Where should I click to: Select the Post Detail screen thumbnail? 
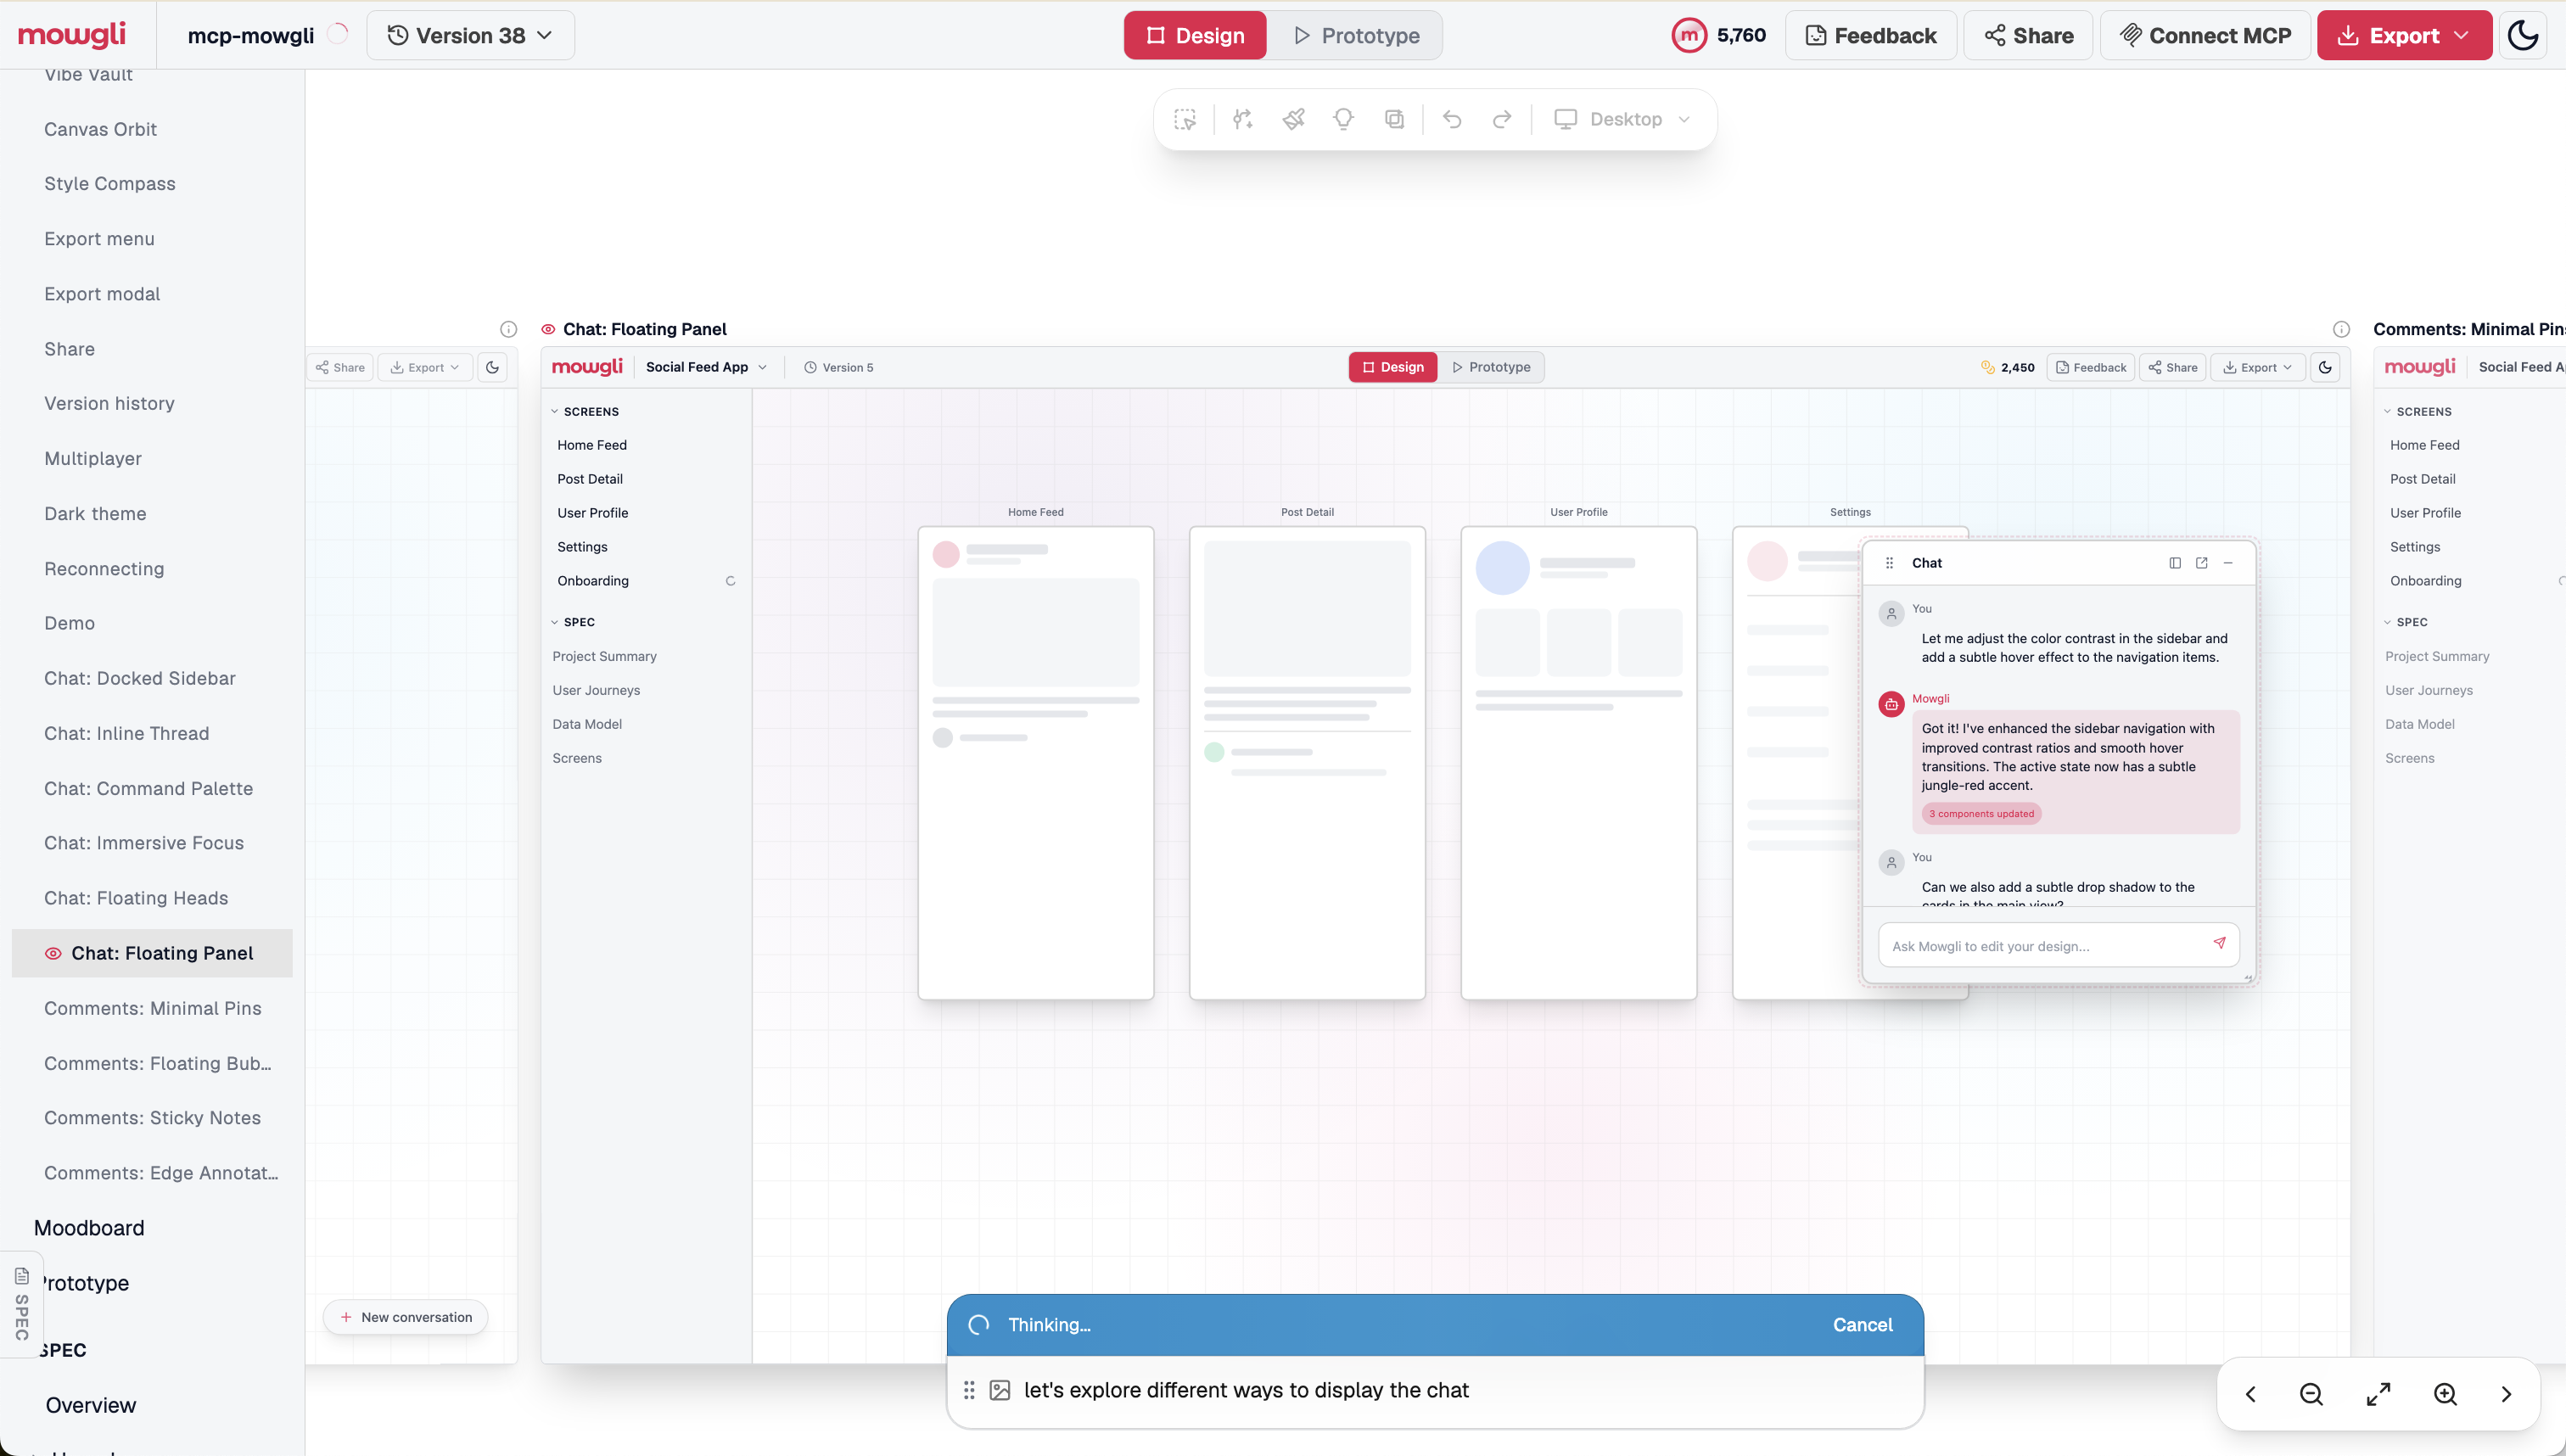pyautogui.click(x=1307, y=763)
